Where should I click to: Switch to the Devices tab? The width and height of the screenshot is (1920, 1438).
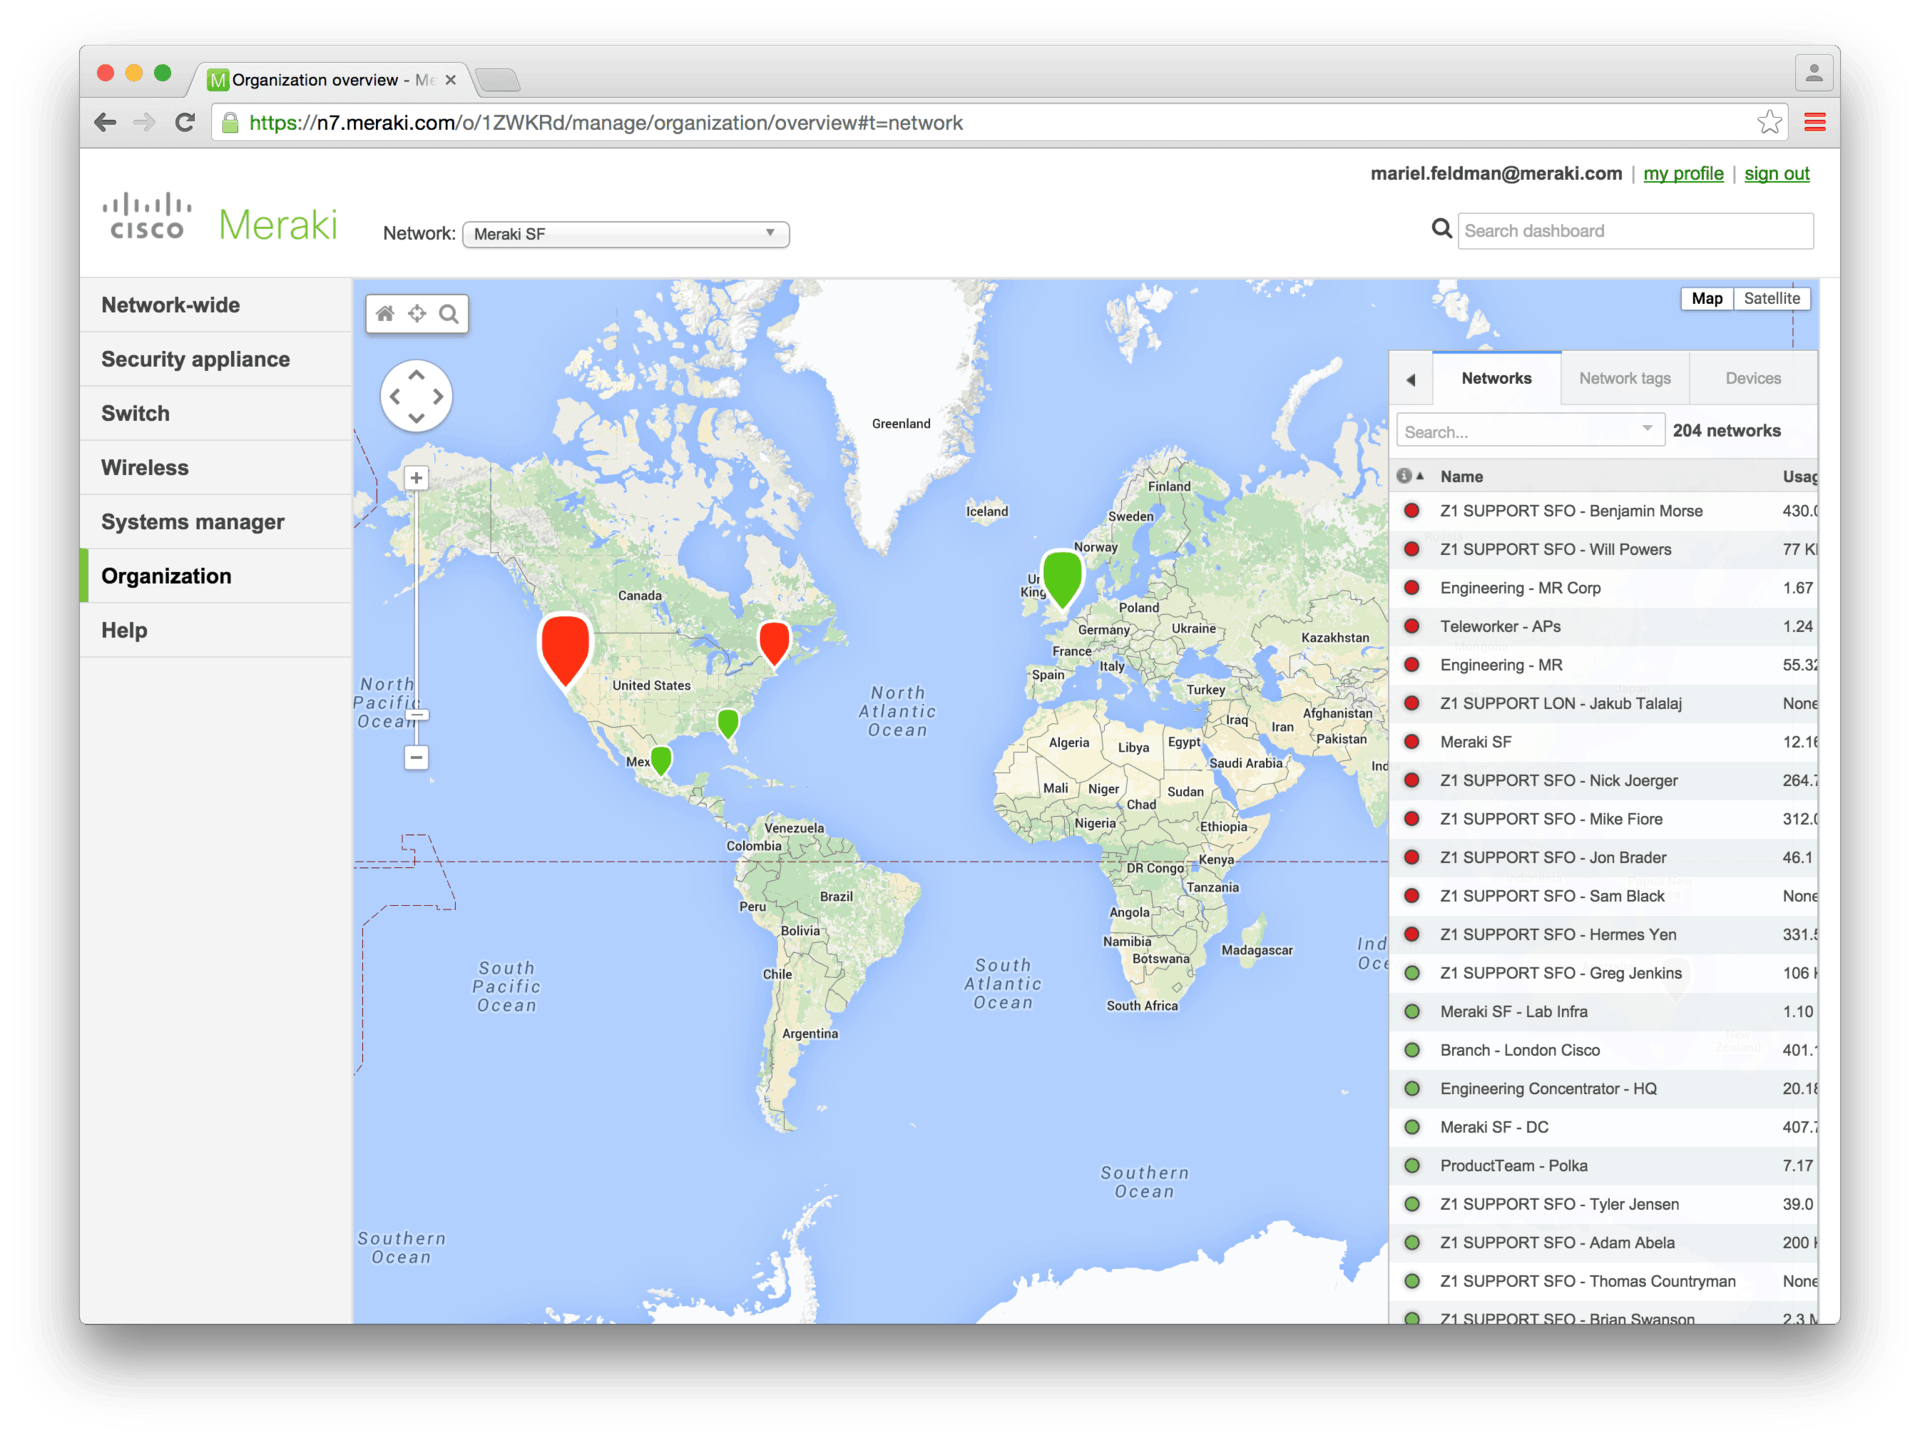coord(1753,378)
